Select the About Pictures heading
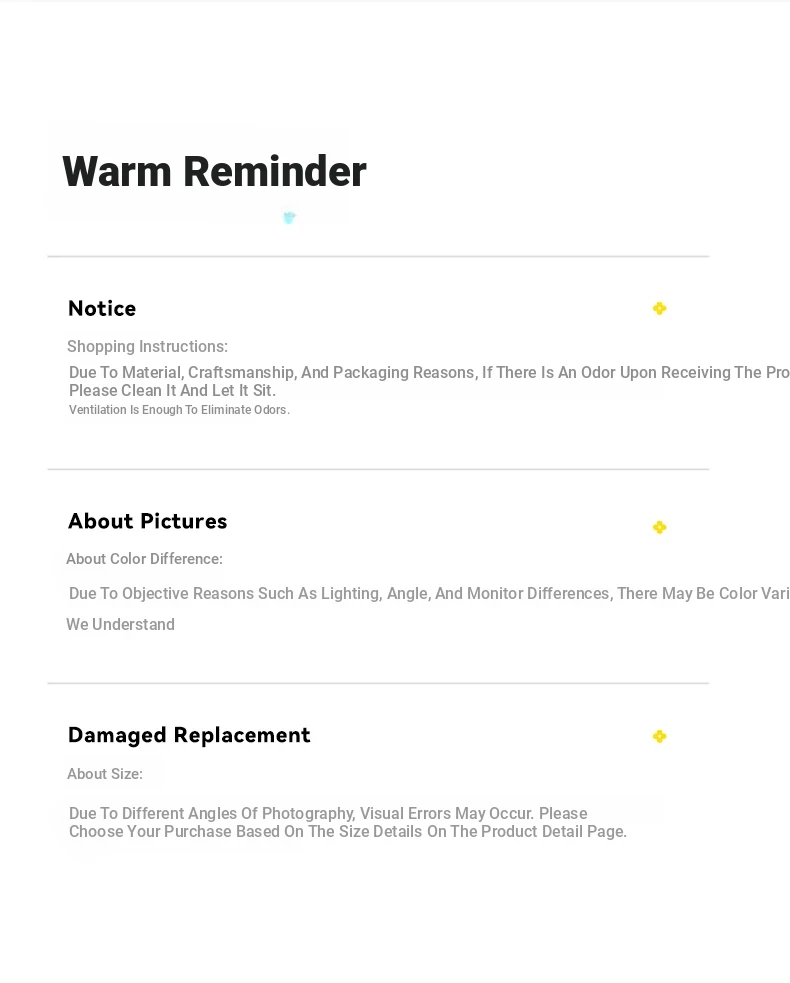The image size is (790, 983). (x=147, y=521)
